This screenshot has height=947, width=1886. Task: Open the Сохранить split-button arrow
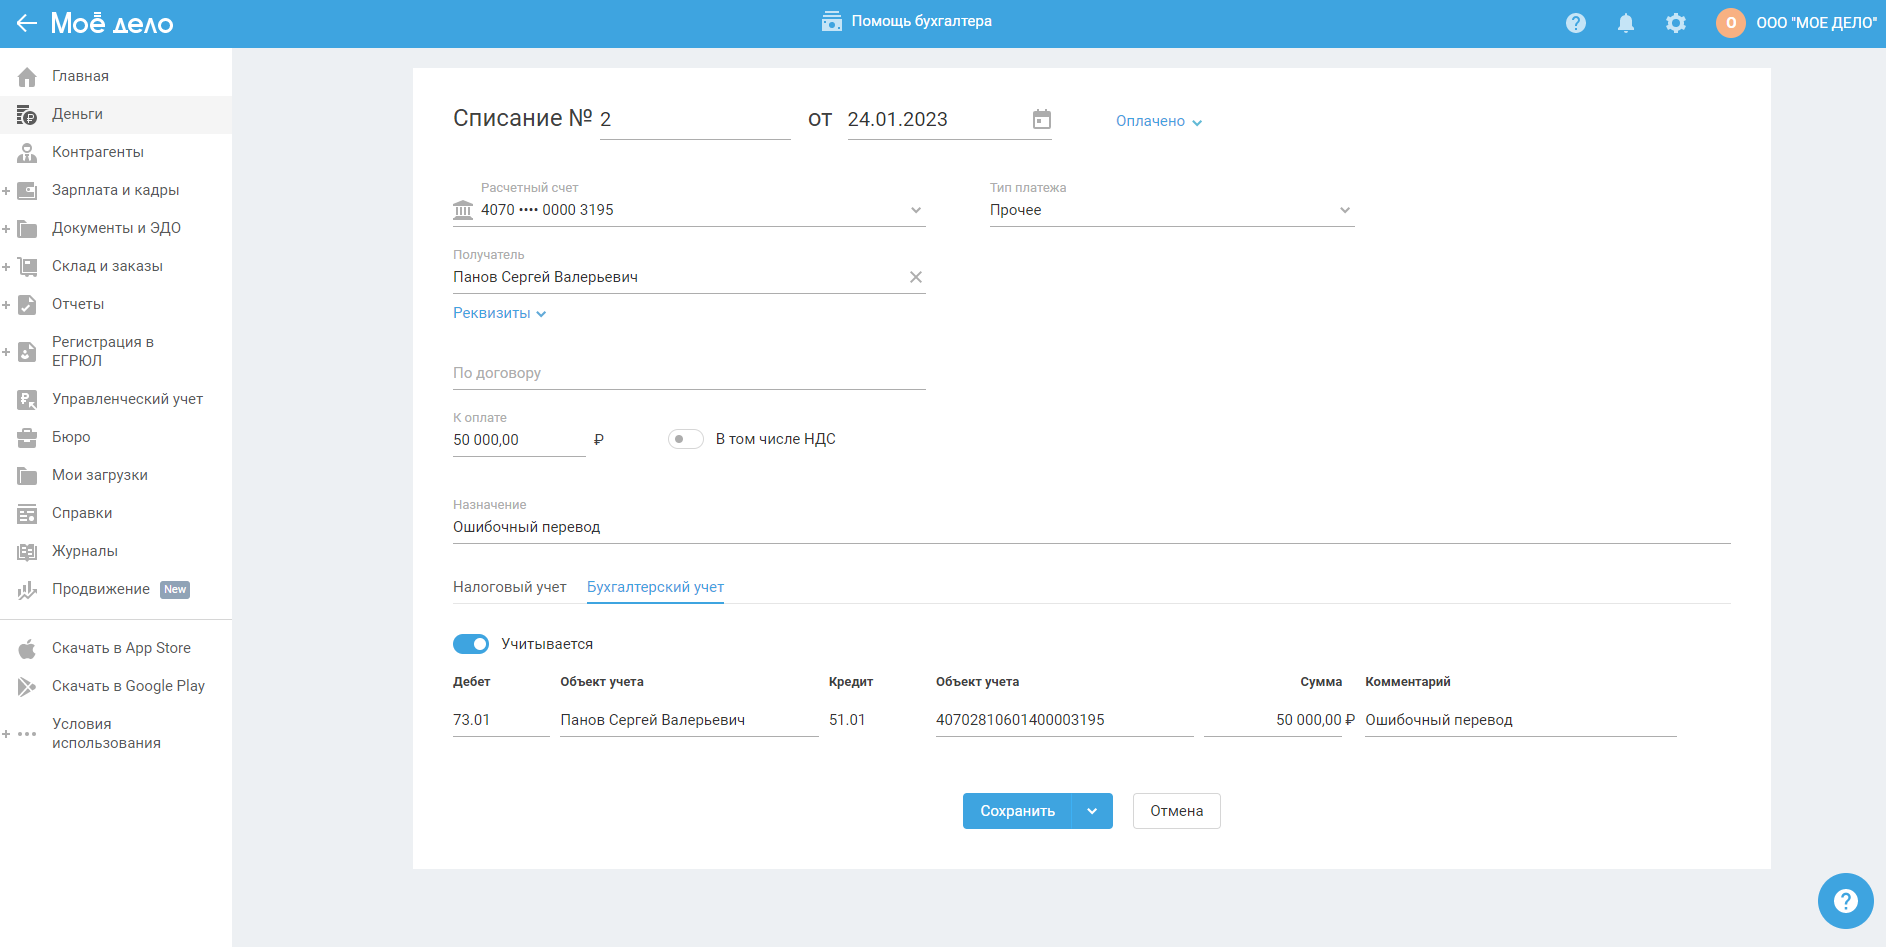click(1092, 811)
